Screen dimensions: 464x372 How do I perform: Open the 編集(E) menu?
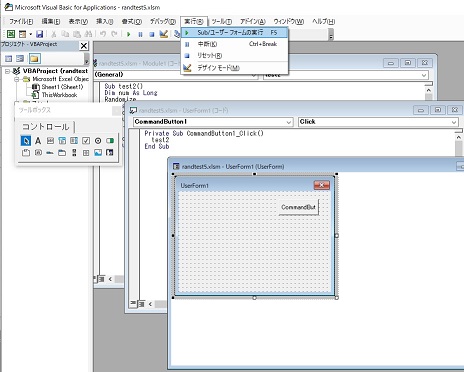coord(51,21)
